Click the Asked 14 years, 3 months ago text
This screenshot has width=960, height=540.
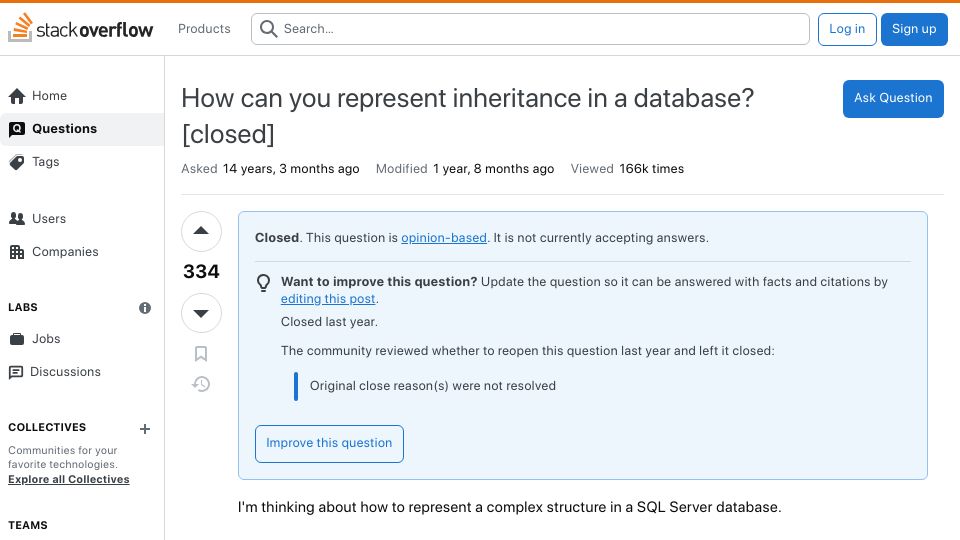coord(270,169)
